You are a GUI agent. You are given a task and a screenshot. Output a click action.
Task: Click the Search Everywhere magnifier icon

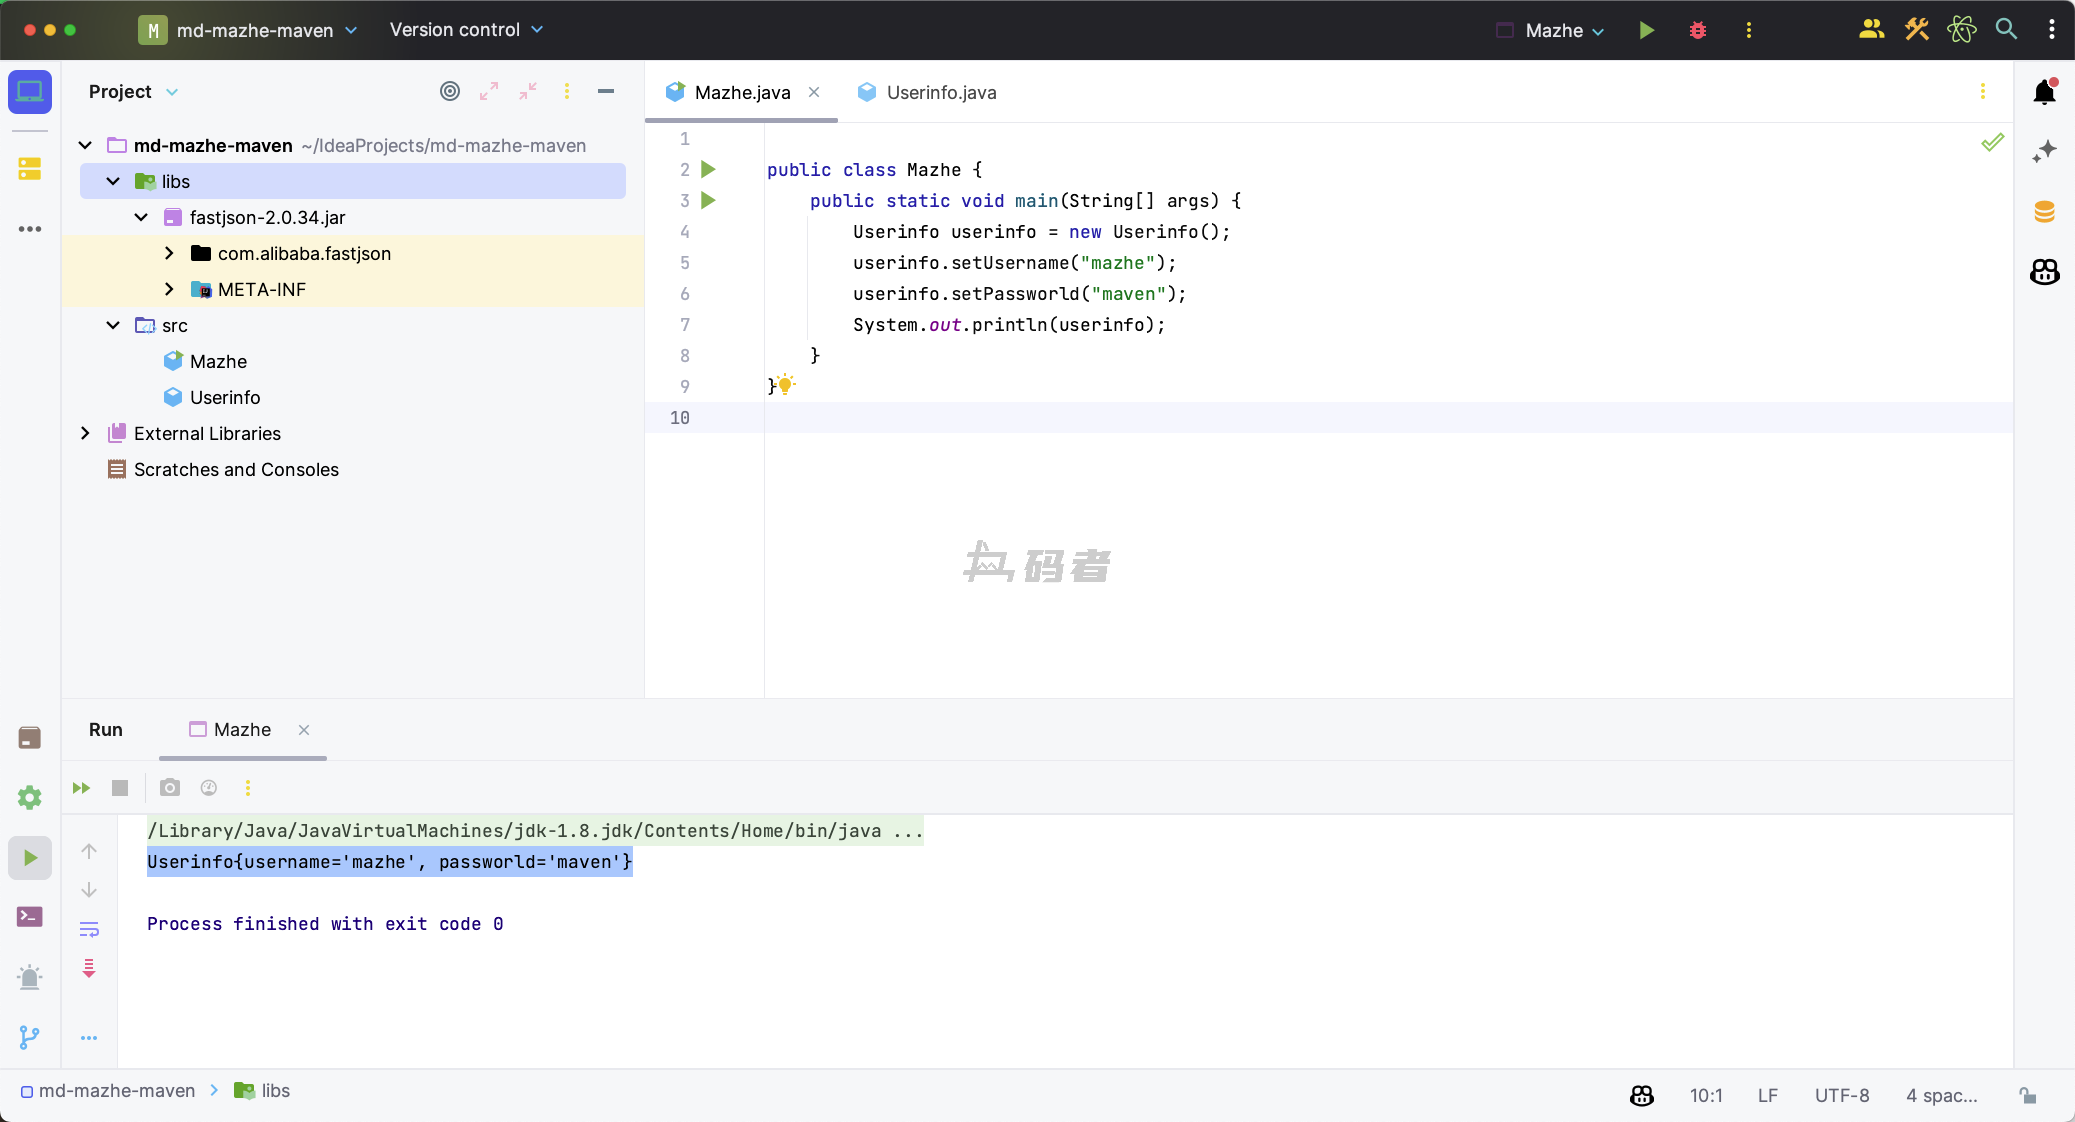(2006, 29)
